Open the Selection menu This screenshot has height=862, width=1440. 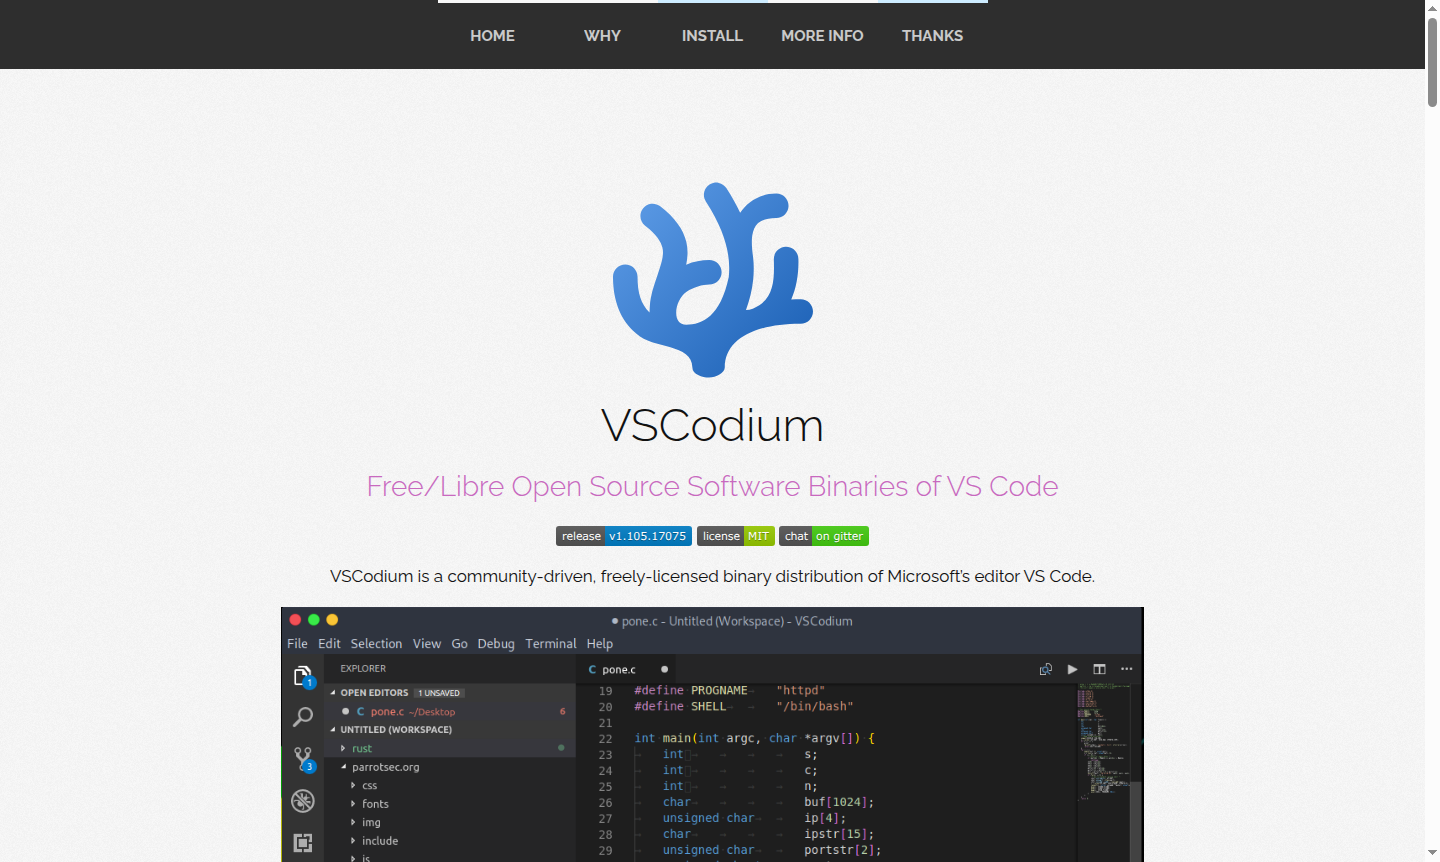[376, 643]
